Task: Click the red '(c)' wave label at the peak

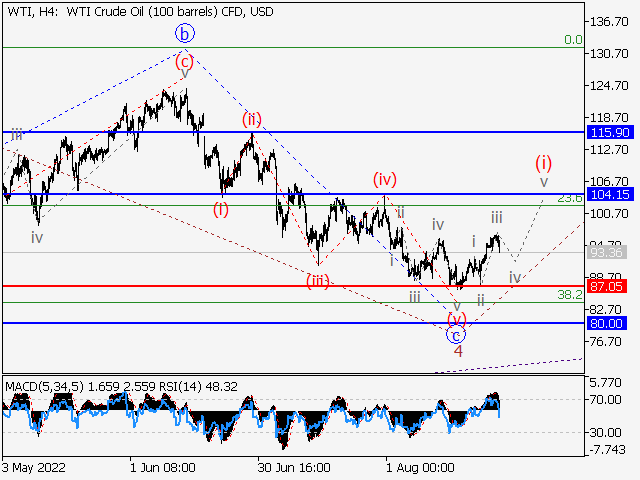Action: click(184, 62)
